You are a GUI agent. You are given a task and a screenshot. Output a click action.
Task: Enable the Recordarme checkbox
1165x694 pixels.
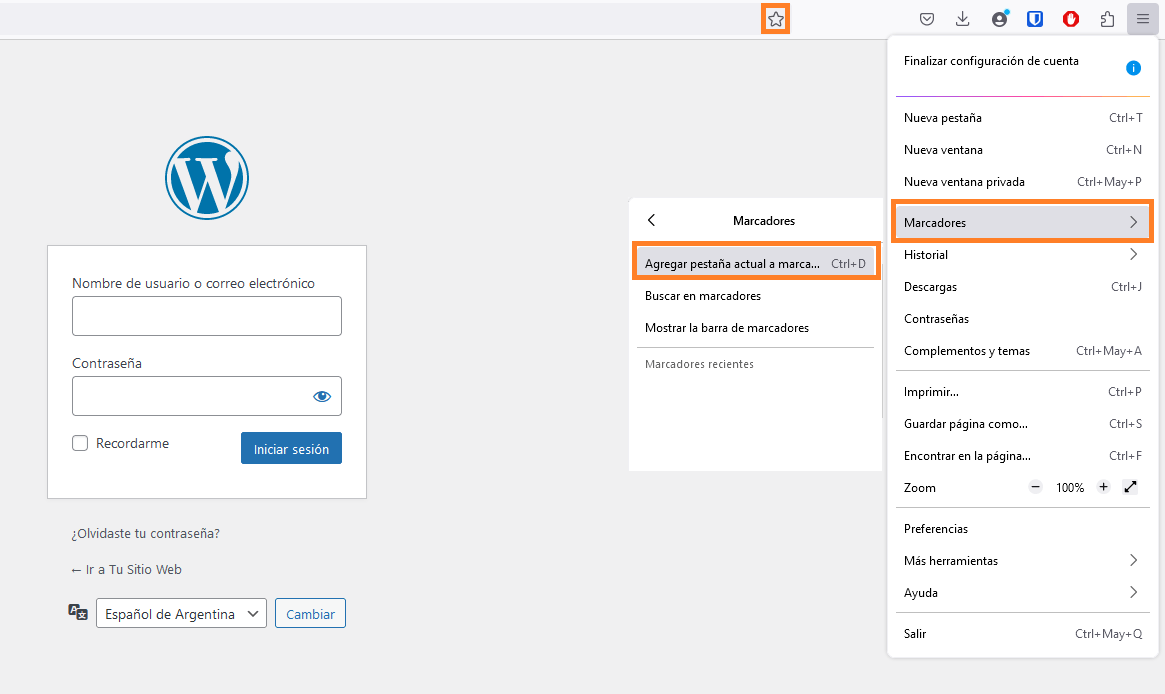coord(80,443)
